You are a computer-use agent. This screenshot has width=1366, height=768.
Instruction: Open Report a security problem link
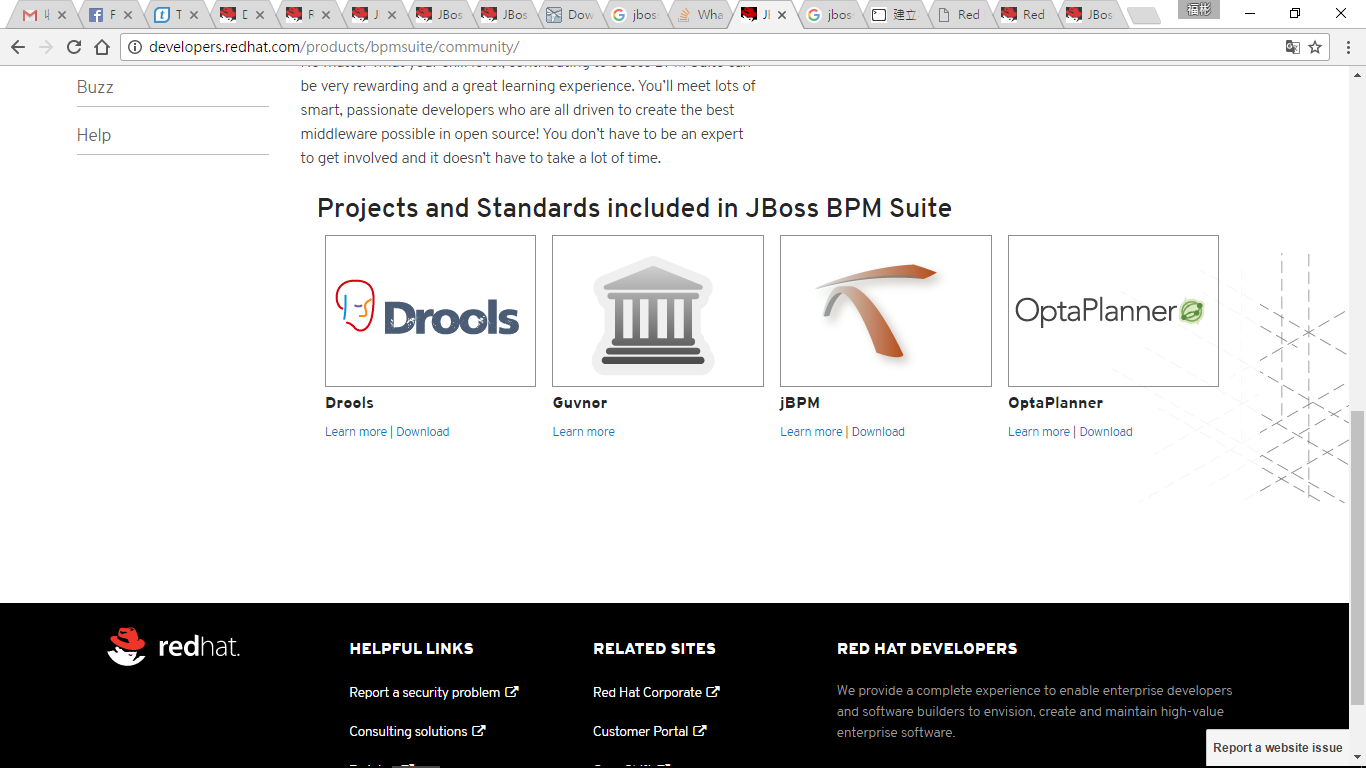click(425, 692)
